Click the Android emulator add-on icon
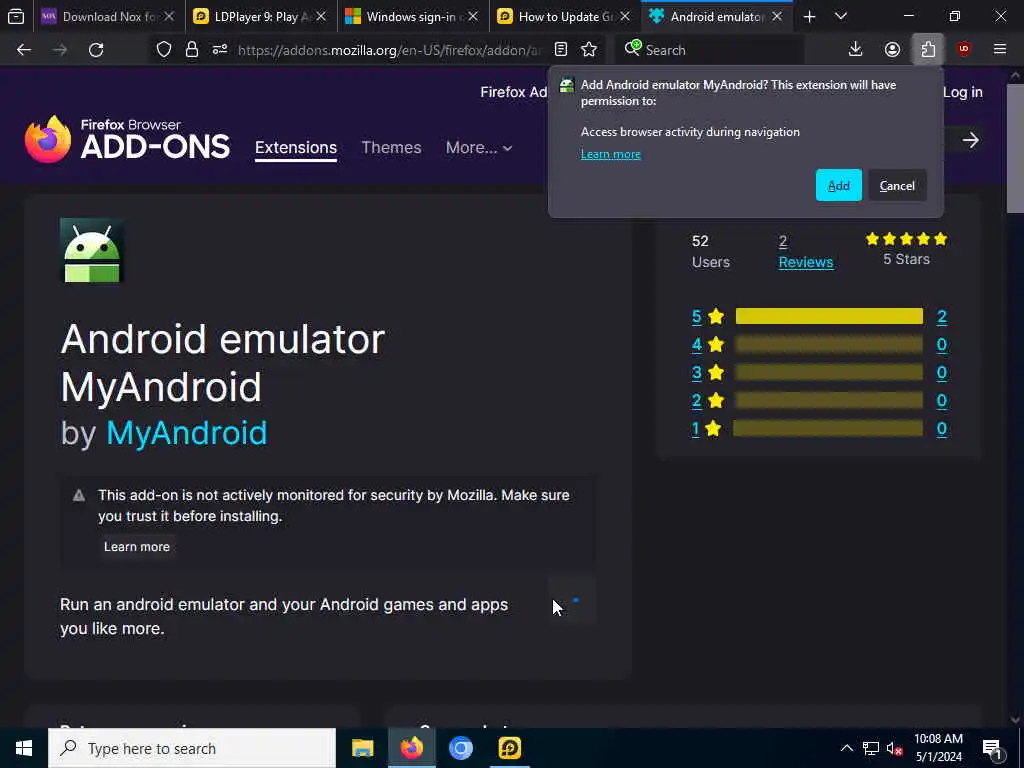The height and width of the screenshot is (768, 1024). tap(91, 251)
